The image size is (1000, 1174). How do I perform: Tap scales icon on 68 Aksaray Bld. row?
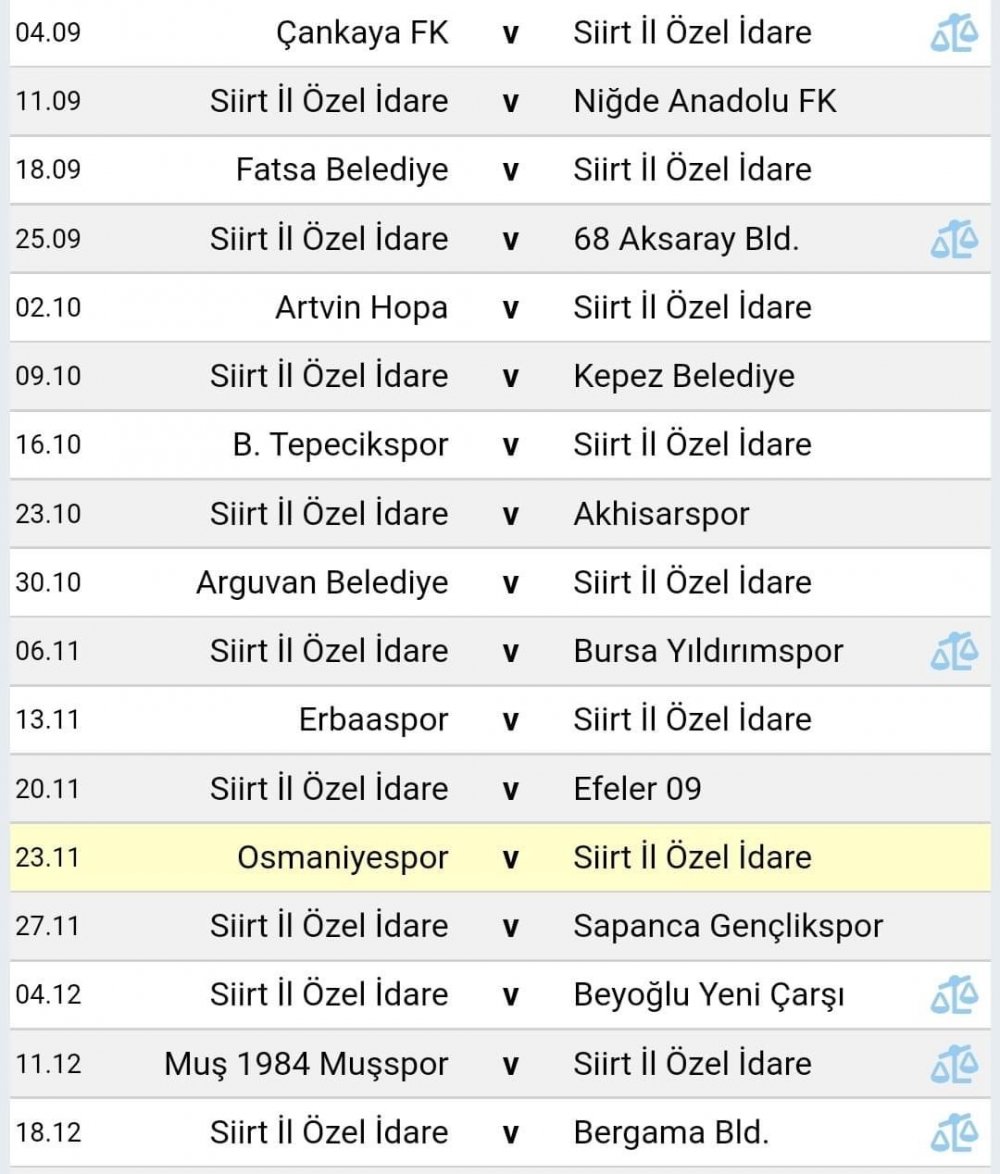click(x=954, y=239)
